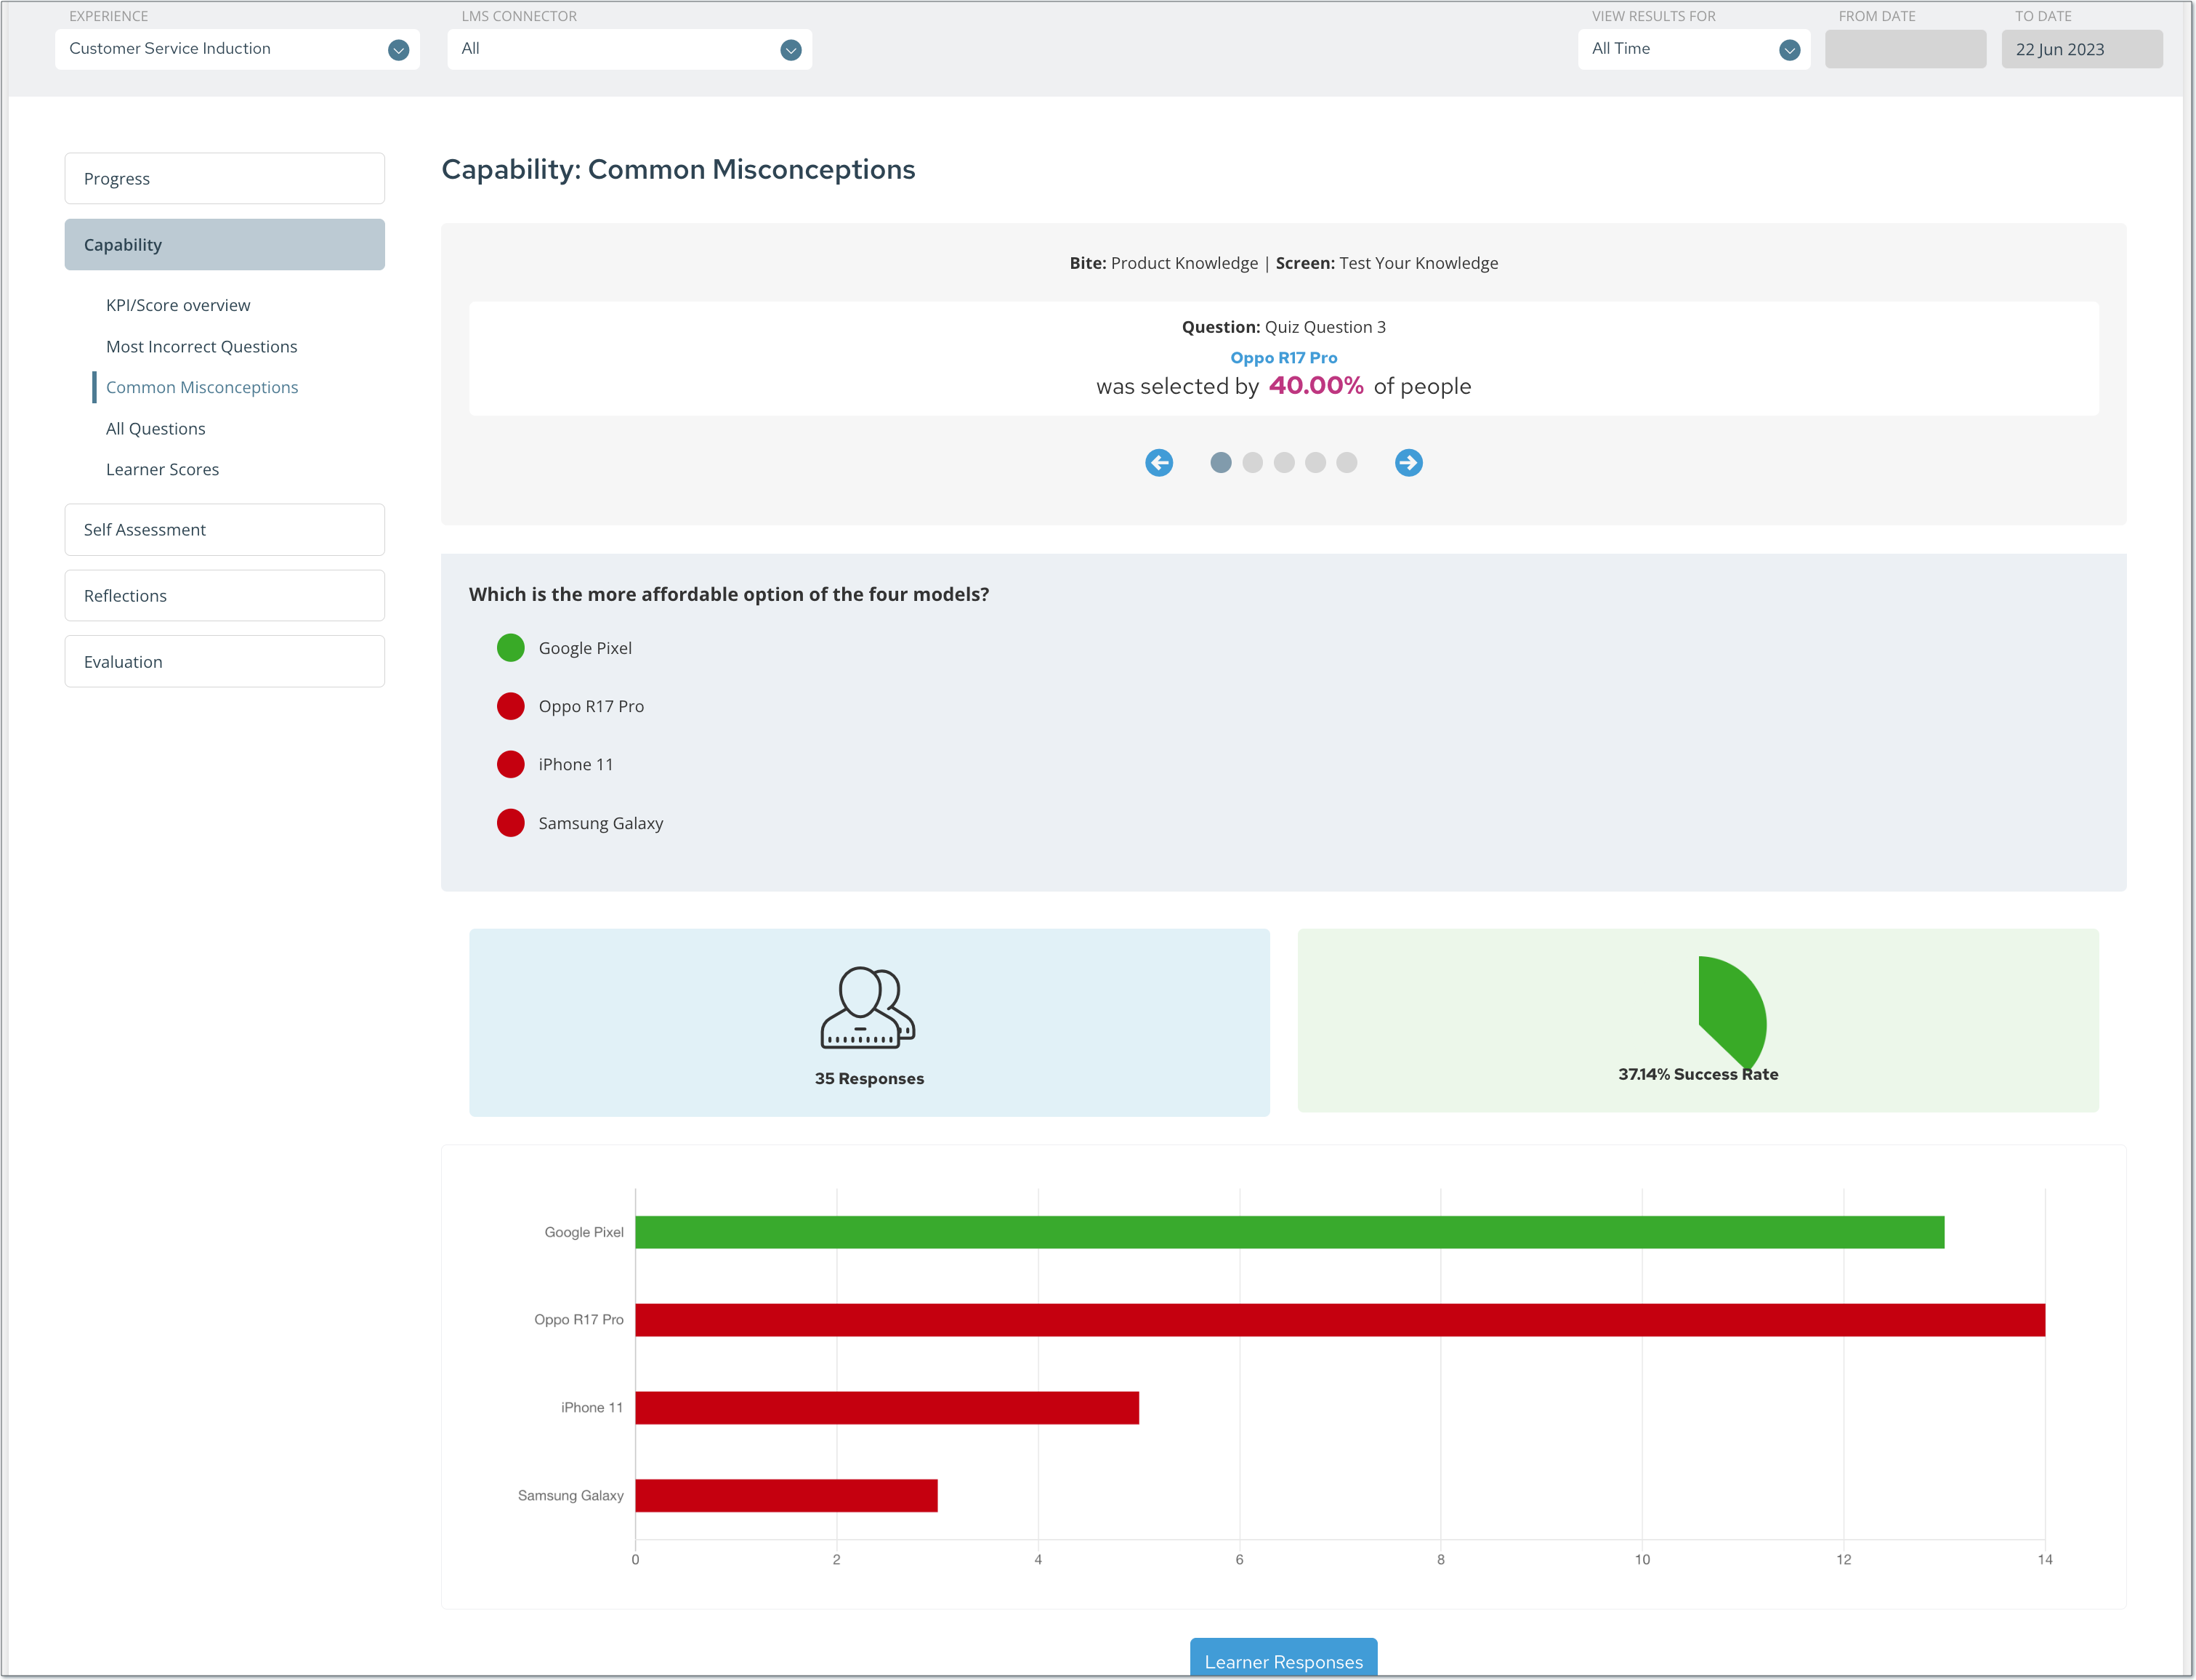Open Most Incorrect Questions page

[201, 346]
